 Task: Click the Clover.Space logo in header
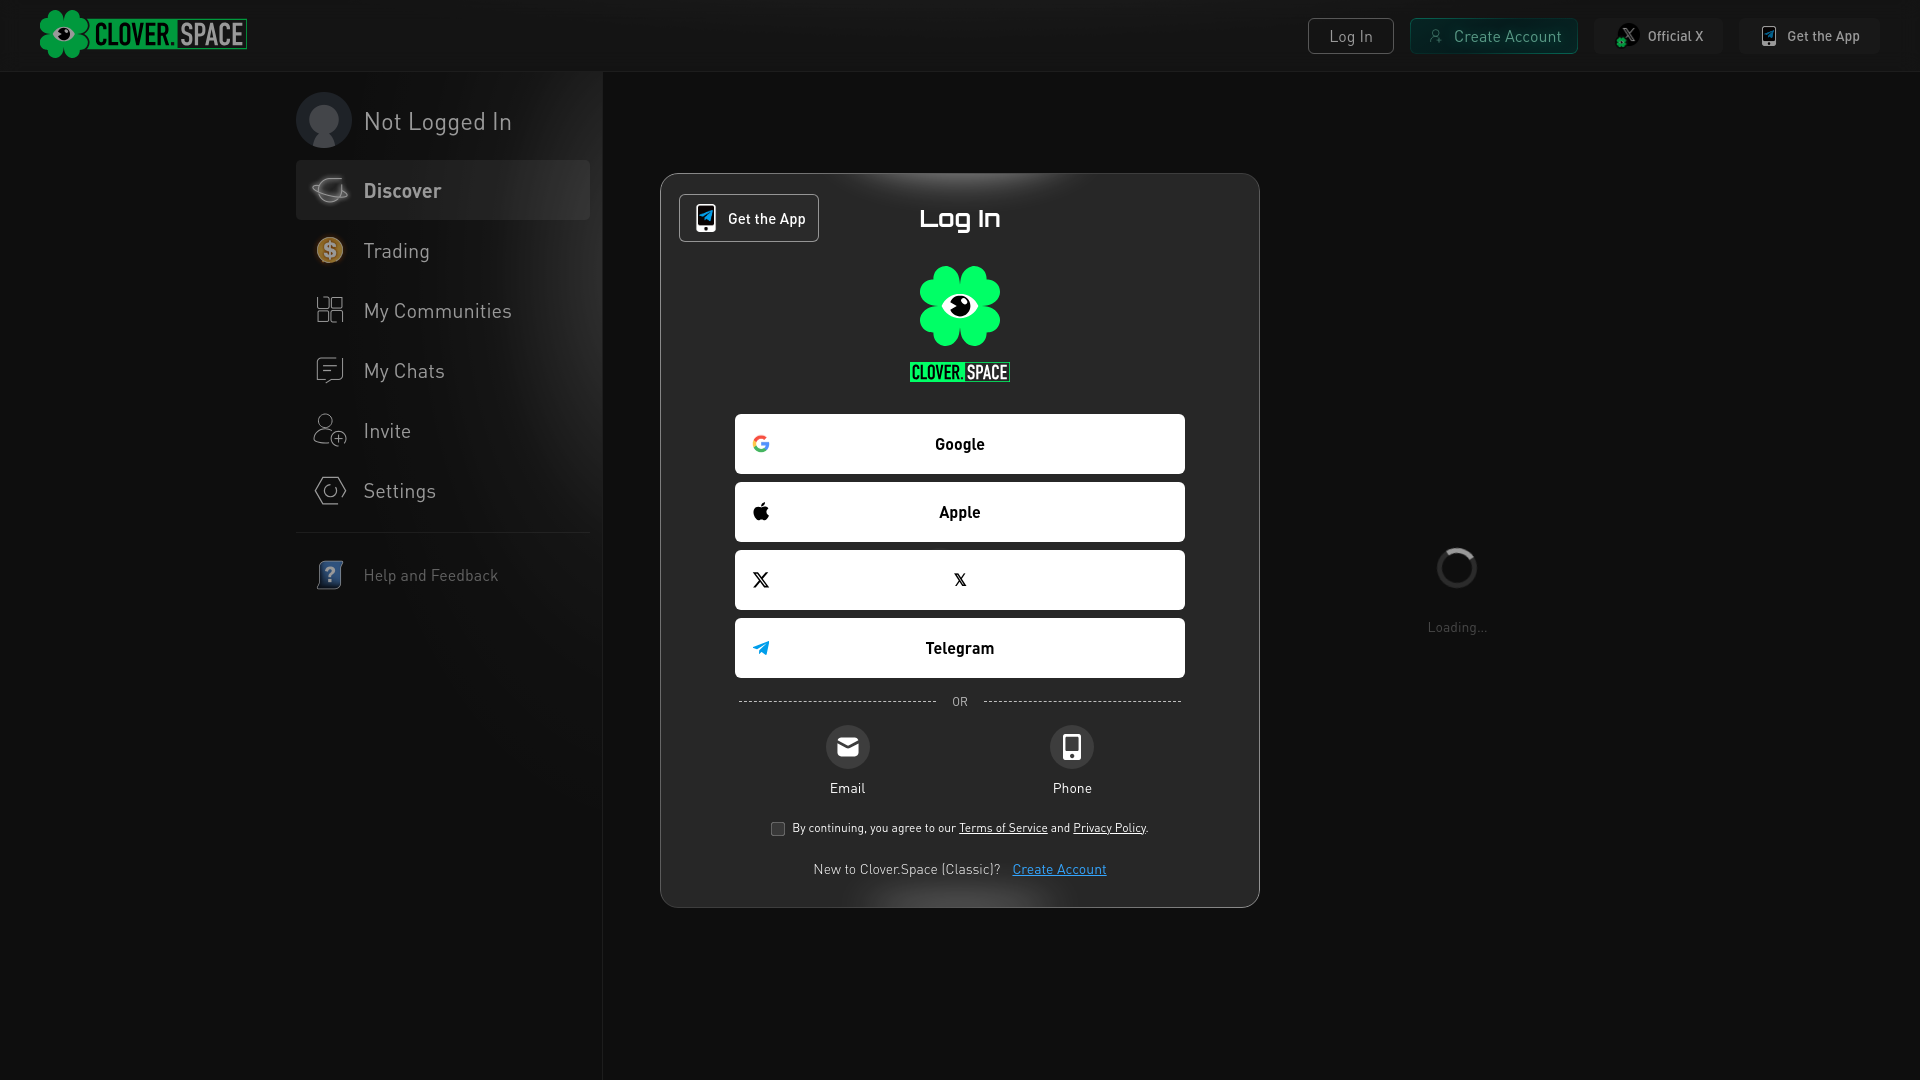click(143, 34)
